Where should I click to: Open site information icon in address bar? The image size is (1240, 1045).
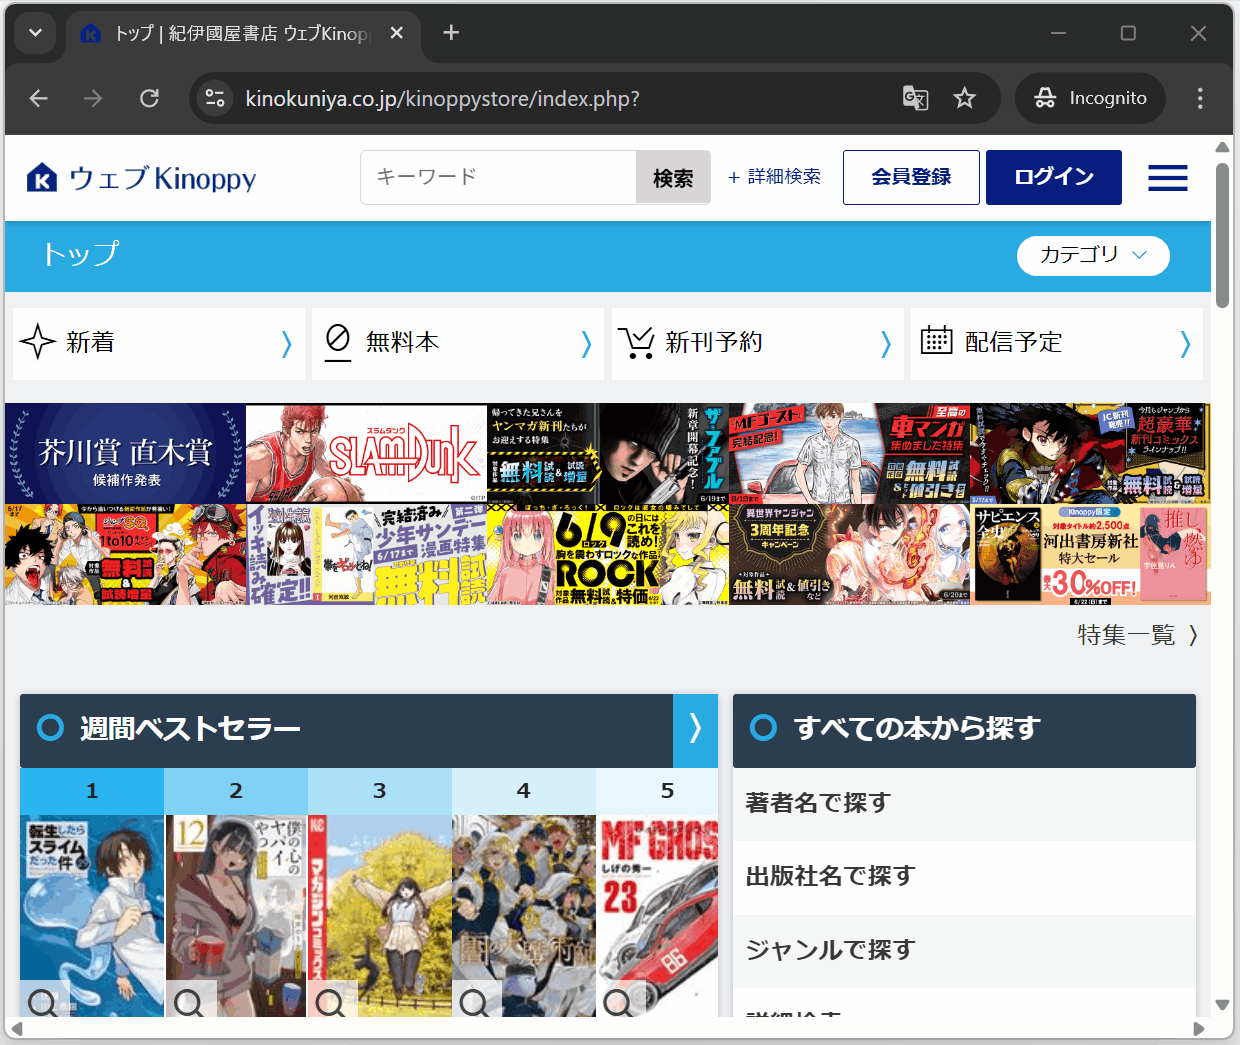coord(215,98)
